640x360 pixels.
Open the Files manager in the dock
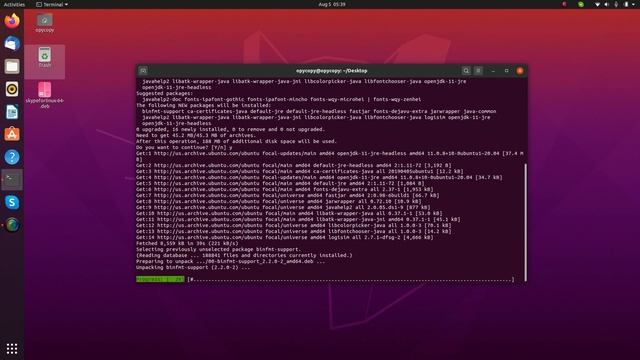[12, 66]
